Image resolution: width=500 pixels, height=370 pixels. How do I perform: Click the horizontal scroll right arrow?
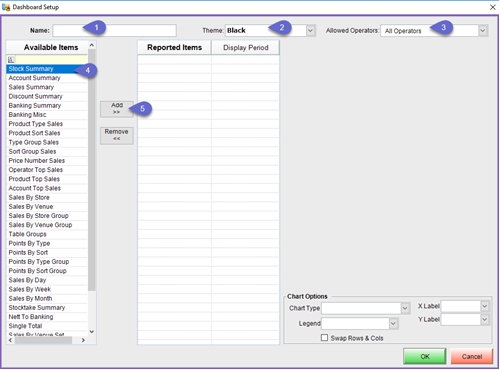(83, 340)
